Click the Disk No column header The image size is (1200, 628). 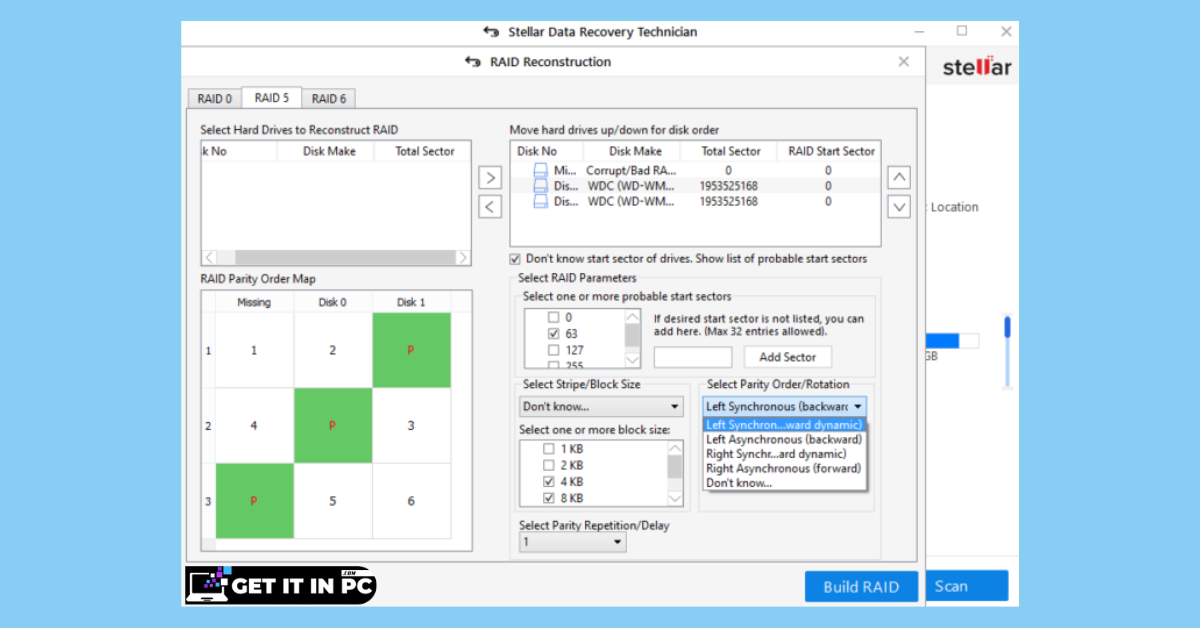(544, 151)
